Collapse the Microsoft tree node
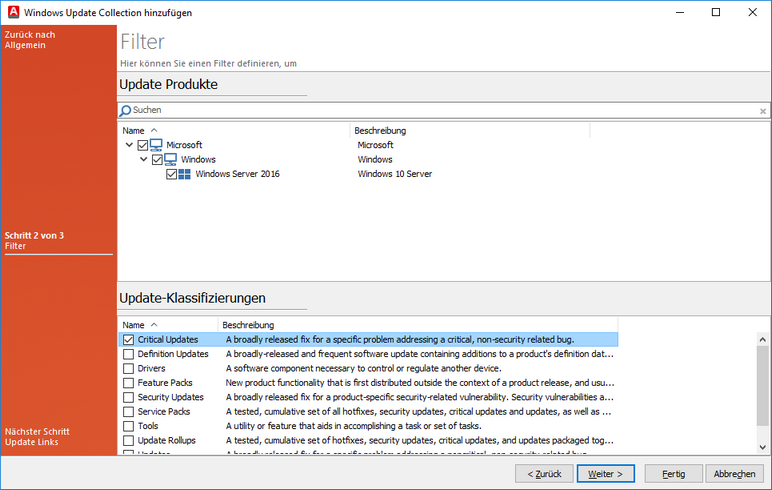Viewport: 772px width, 490px height. 129,145
